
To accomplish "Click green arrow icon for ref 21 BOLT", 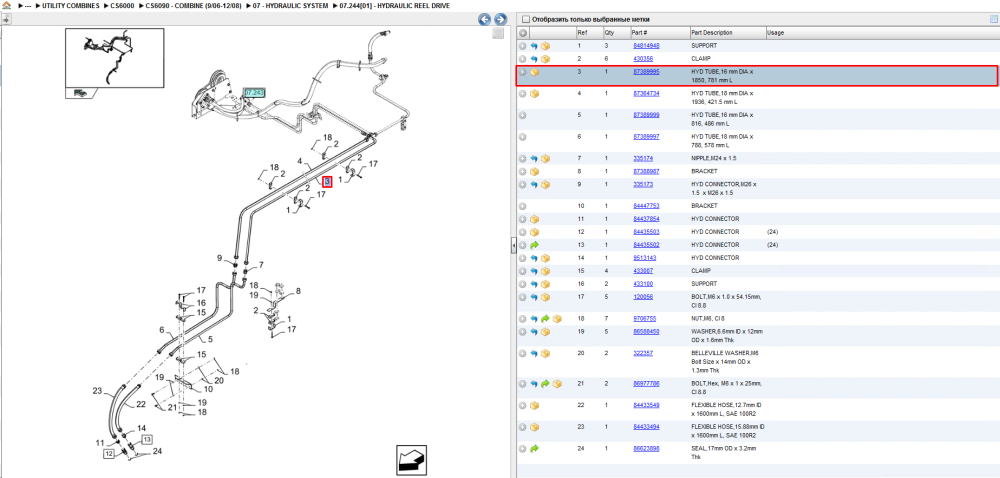I will [546, 384].
